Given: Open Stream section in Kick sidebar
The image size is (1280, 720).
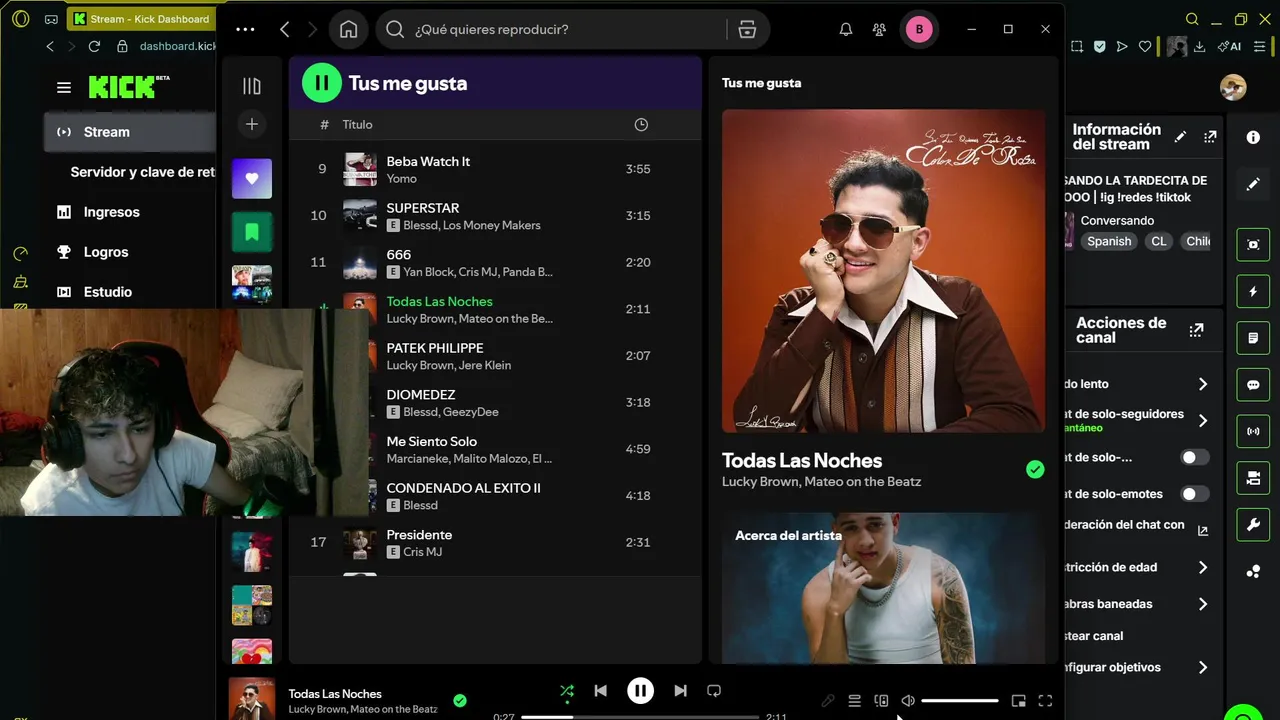Looking at the screenshot, I should 130,132.
